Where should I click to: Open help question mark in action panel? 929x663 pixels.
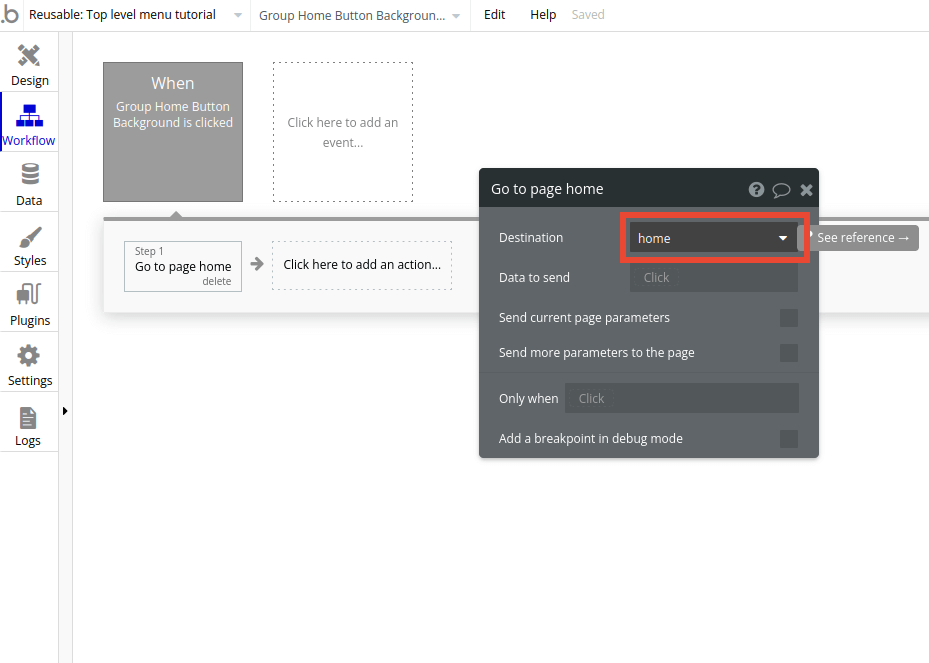tap(756, 190)
